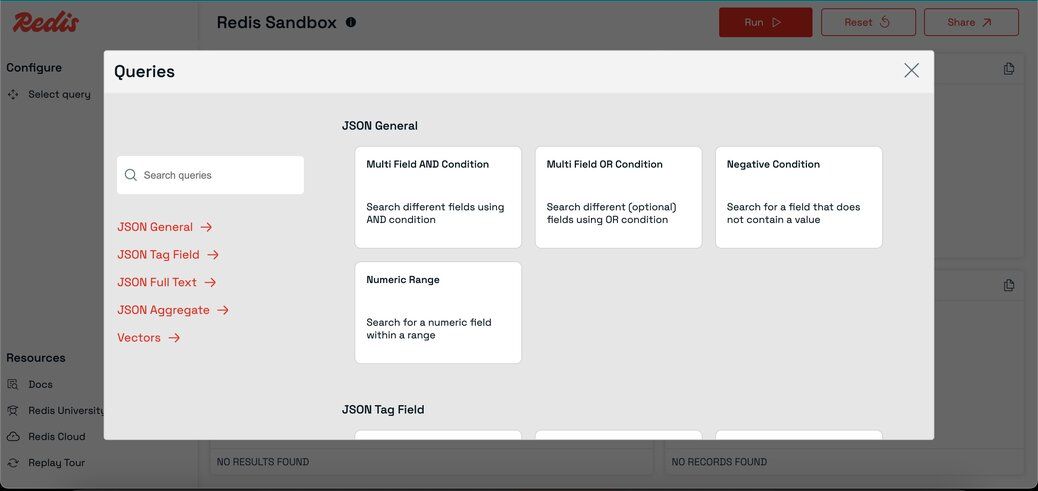Click the Redis University icon
This screenshot has height=491, width=1038.
(x=13, y=410)
